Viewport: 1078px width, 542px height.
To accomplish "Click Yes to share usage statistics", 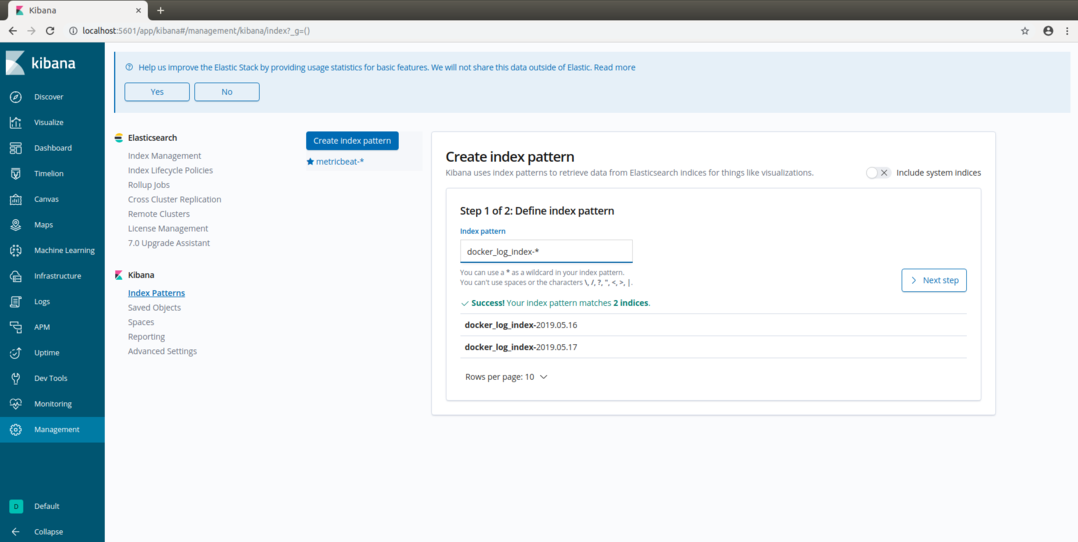I will point(157,92).
